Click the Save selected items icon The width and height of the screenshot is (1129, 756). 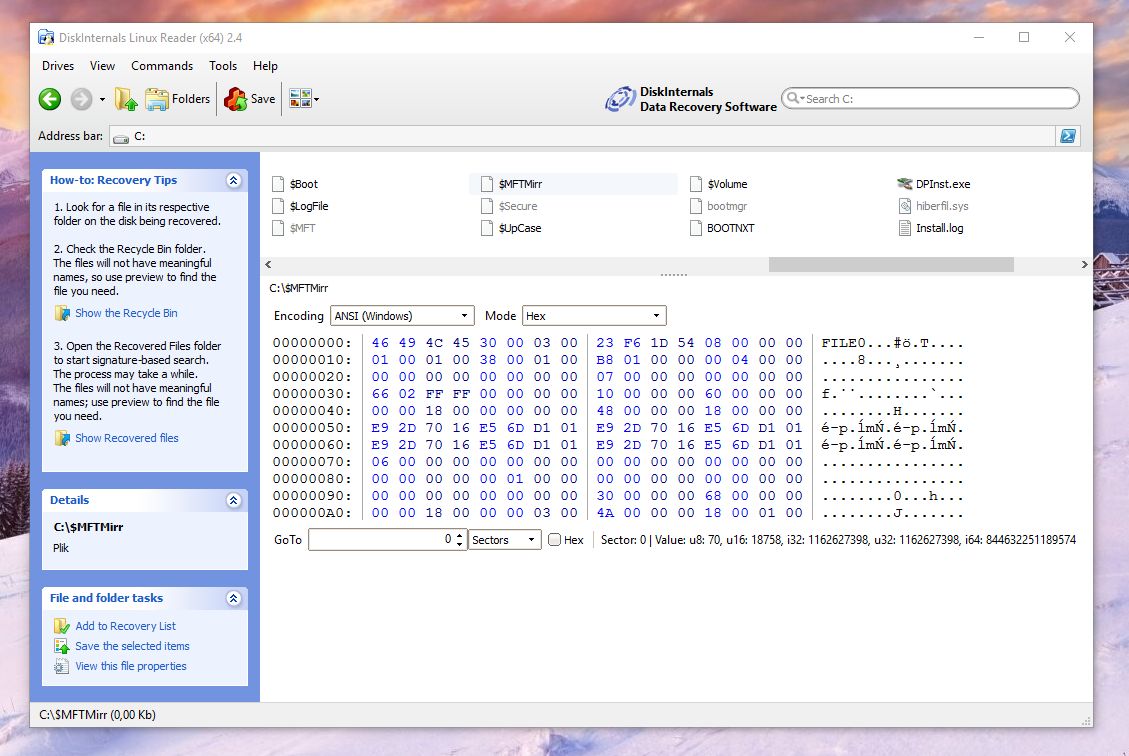tap(62, 646)
